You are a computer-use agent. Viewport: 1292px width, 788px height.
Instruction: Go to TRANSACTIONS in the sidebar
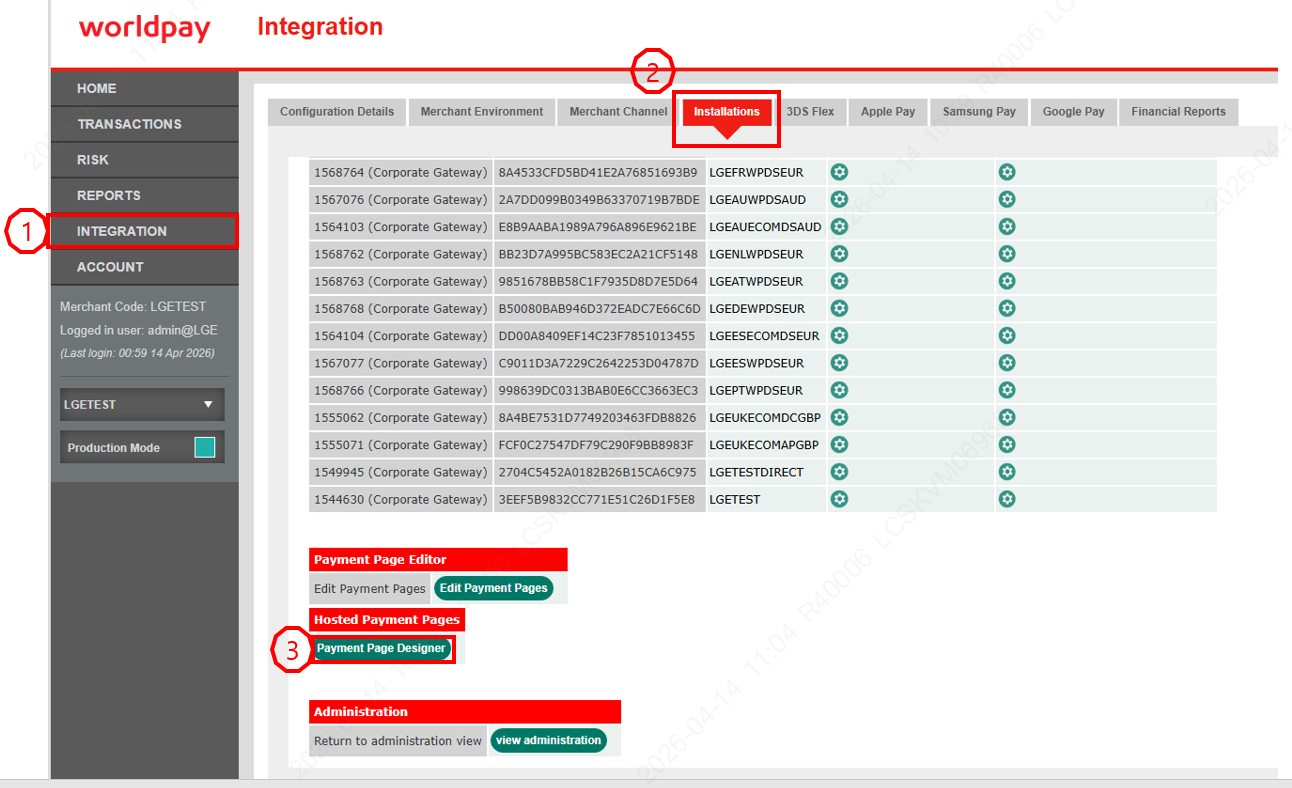pyautogui.click(x=129, y=124)
